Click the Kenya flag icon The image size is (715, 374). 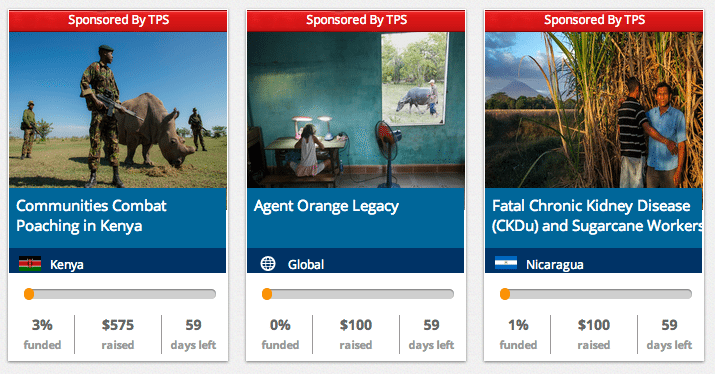pyautogui.click(x=30, y=264)
